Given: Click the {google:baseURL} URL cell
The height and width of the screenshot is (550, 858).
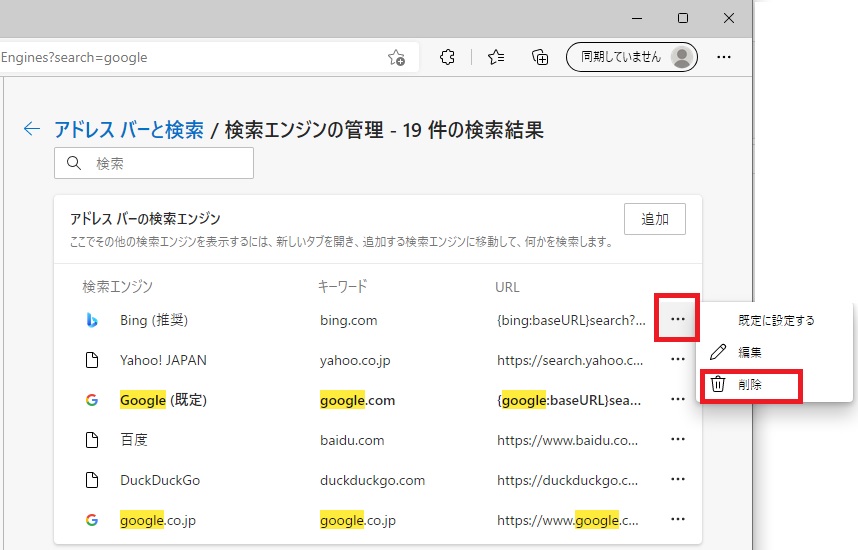Looking at the screenshot, I should [x=569, y=400].
